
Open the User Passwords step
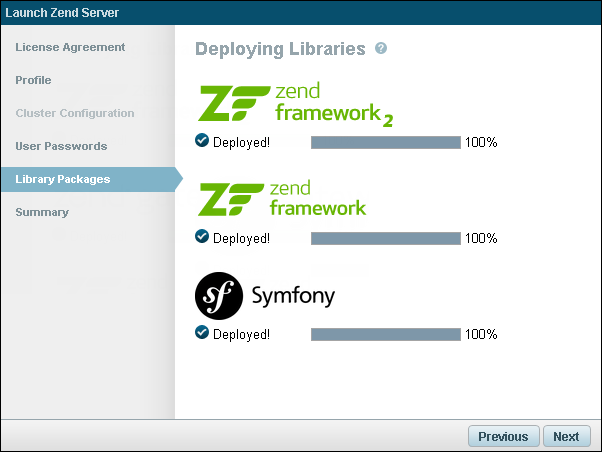coord(61,146)
